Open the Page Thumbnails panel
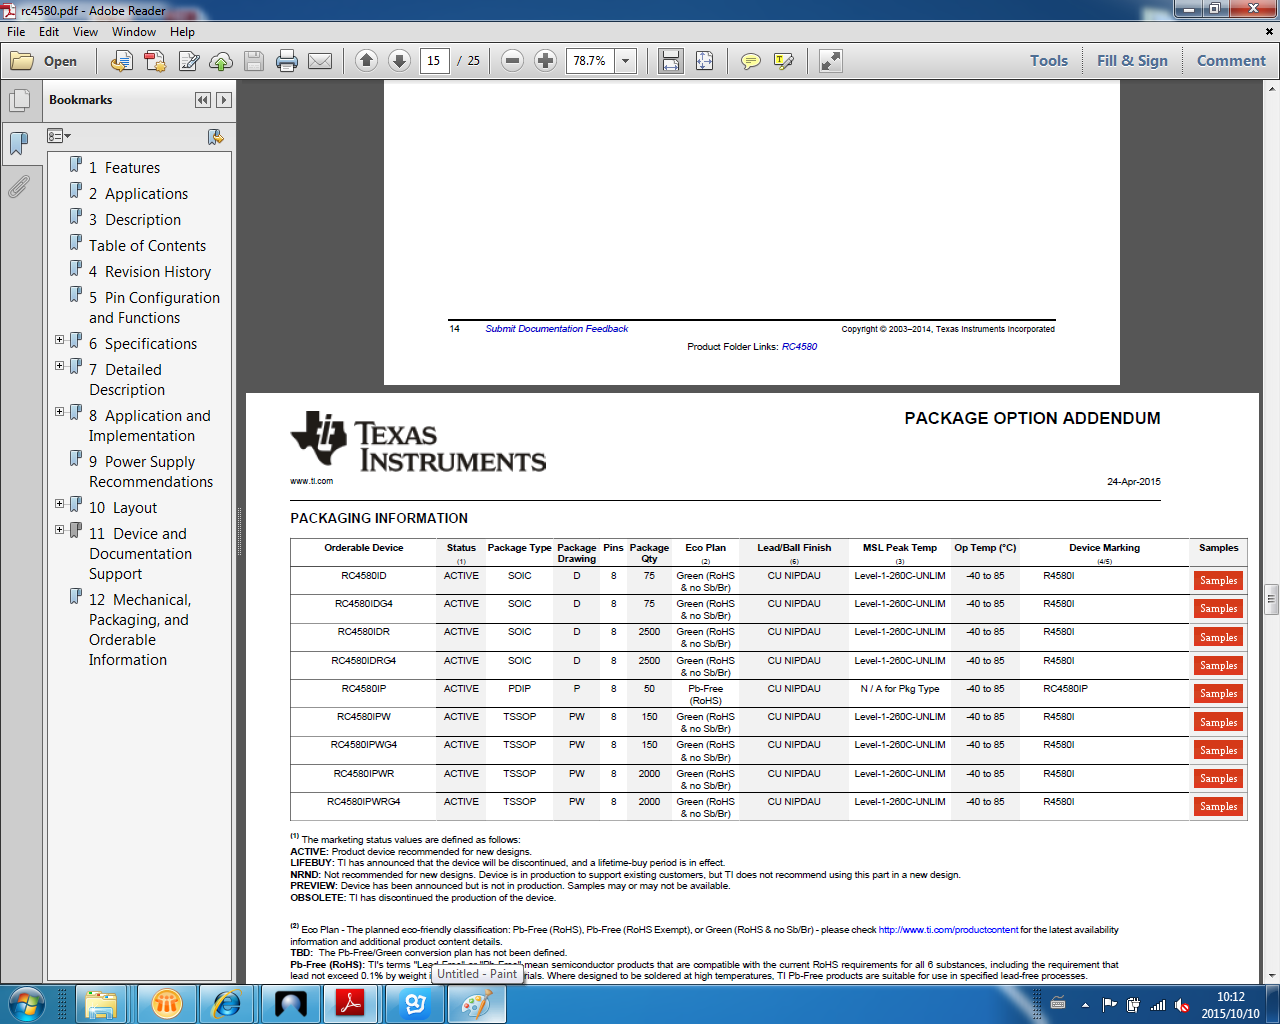 tap(19, 101)
